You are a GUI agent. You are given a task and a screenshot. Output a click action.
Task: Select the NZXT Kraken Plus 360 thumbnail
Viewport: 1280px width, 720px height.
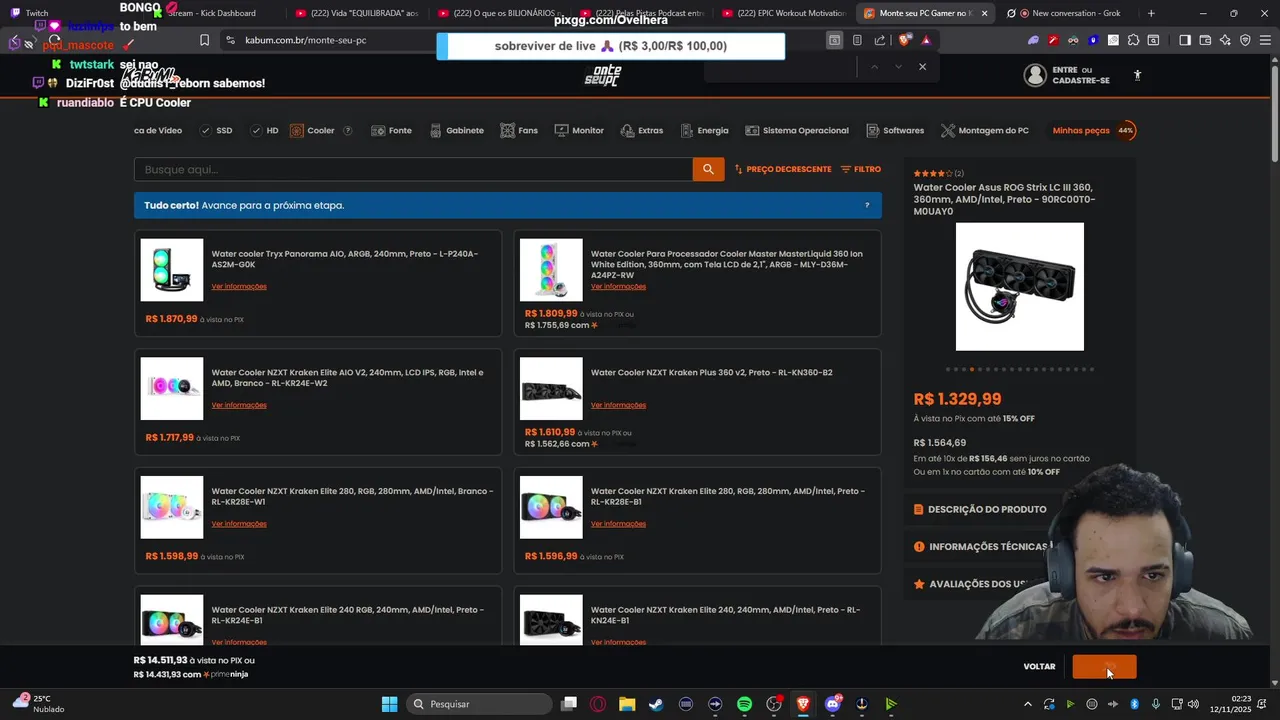tap(551, 389)
